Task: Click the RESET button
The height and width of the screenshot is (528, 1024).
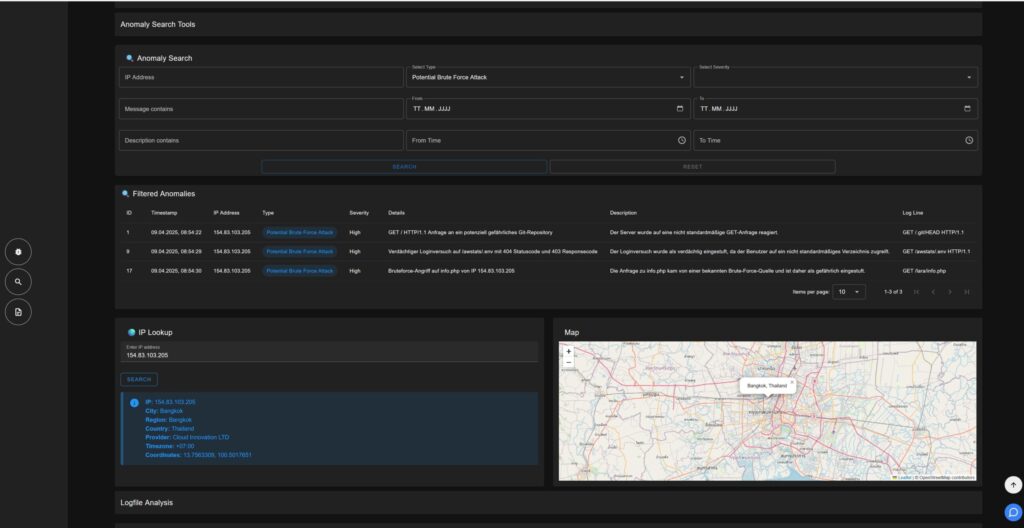Action: coord(692,167)
